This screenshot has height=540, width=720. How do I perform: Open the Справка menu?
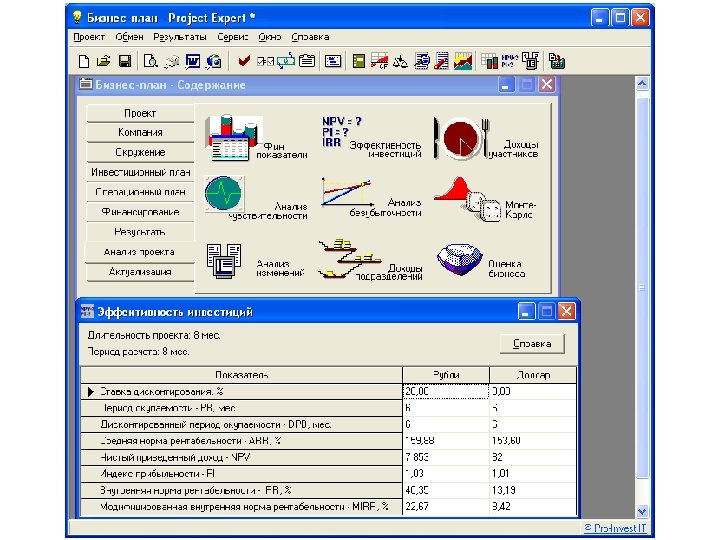[x=310, y=37]
